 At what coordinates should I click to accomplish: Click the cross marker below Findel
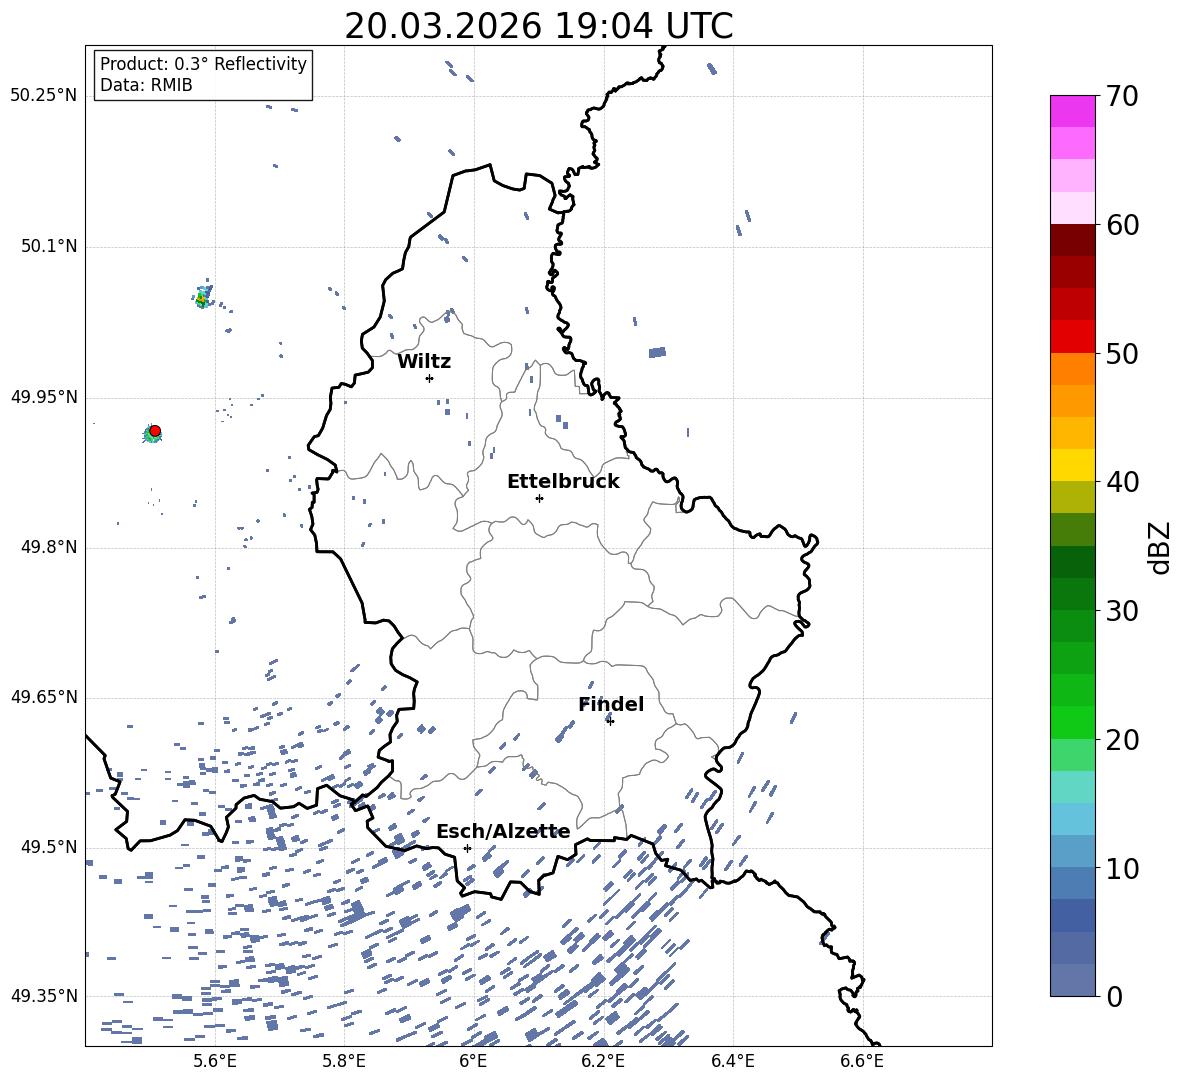tap(610, 721)
